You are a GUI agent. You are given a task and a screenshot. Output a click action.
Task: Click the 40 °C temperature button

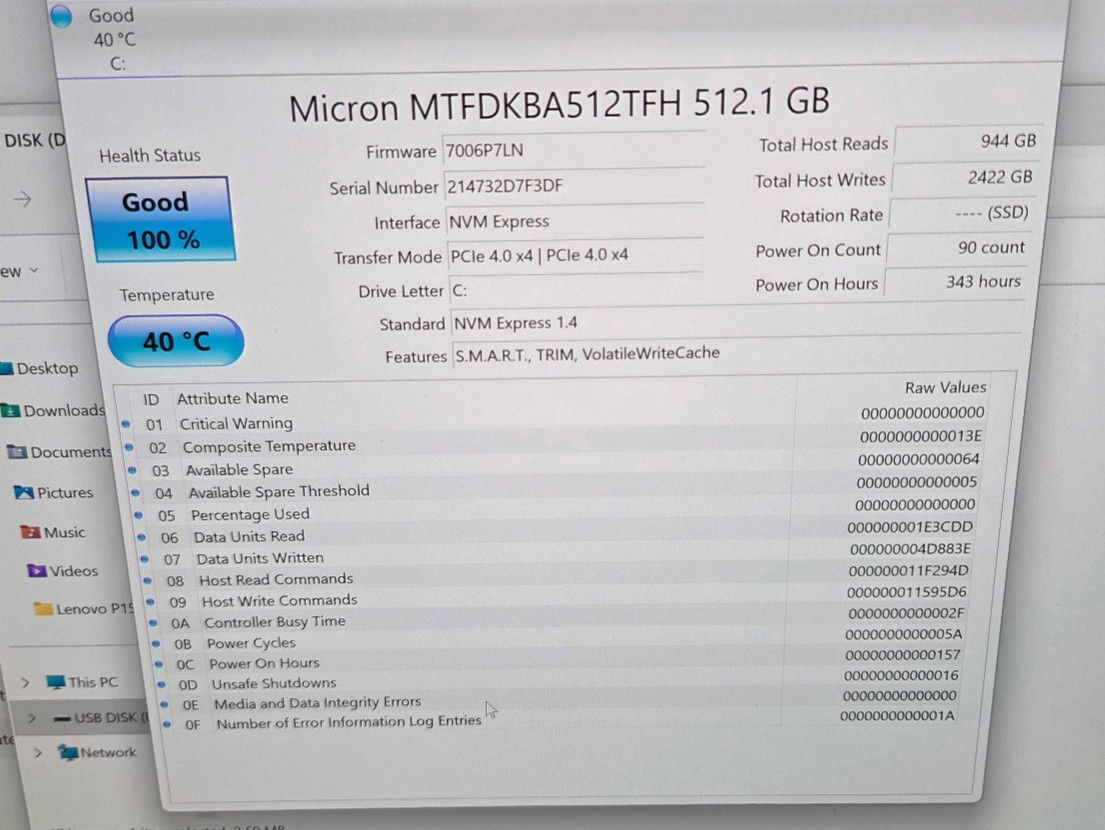[176, 341]
